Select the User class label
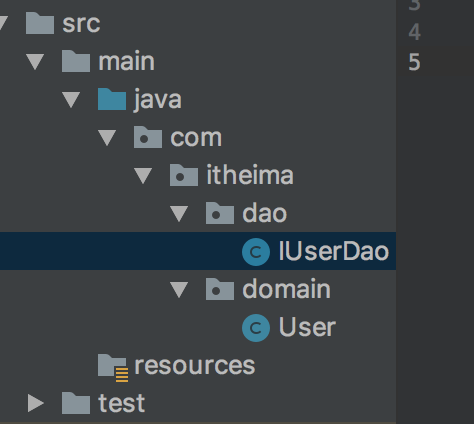The image size is (474, 424). click(x=307, y=327)
